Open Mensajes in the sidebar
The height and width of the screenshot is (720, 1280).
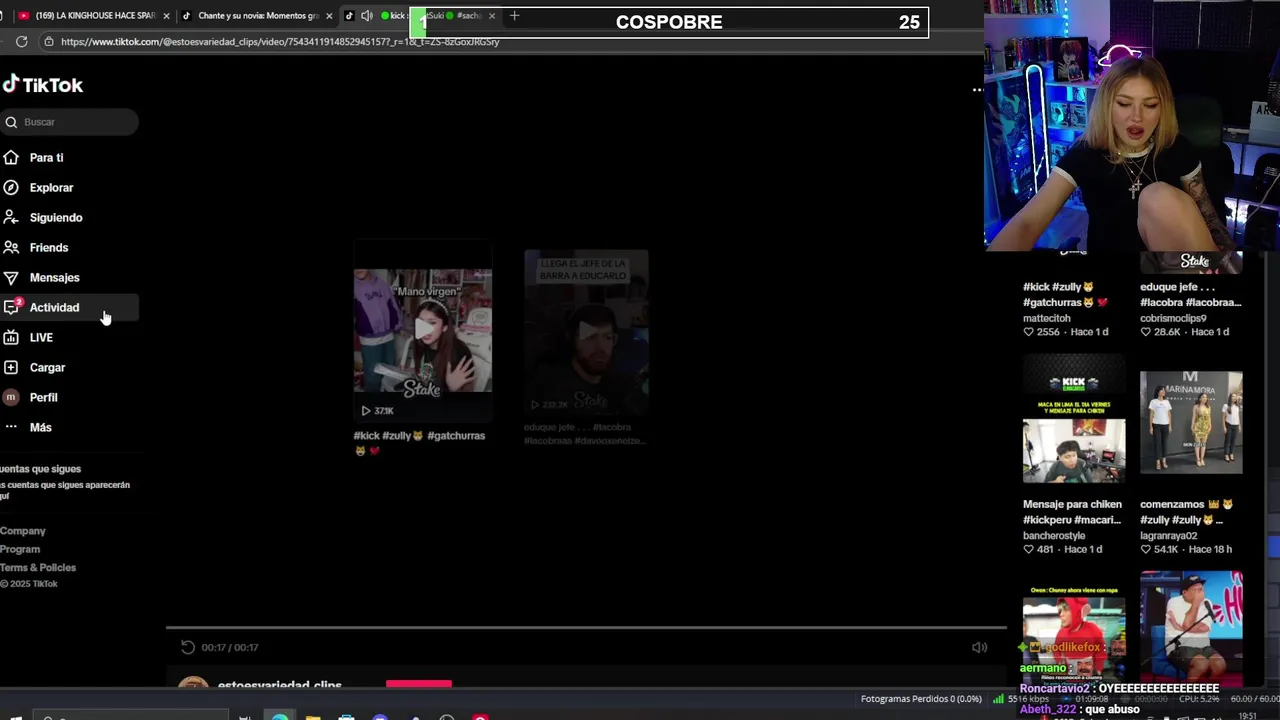tap(54, 278)
